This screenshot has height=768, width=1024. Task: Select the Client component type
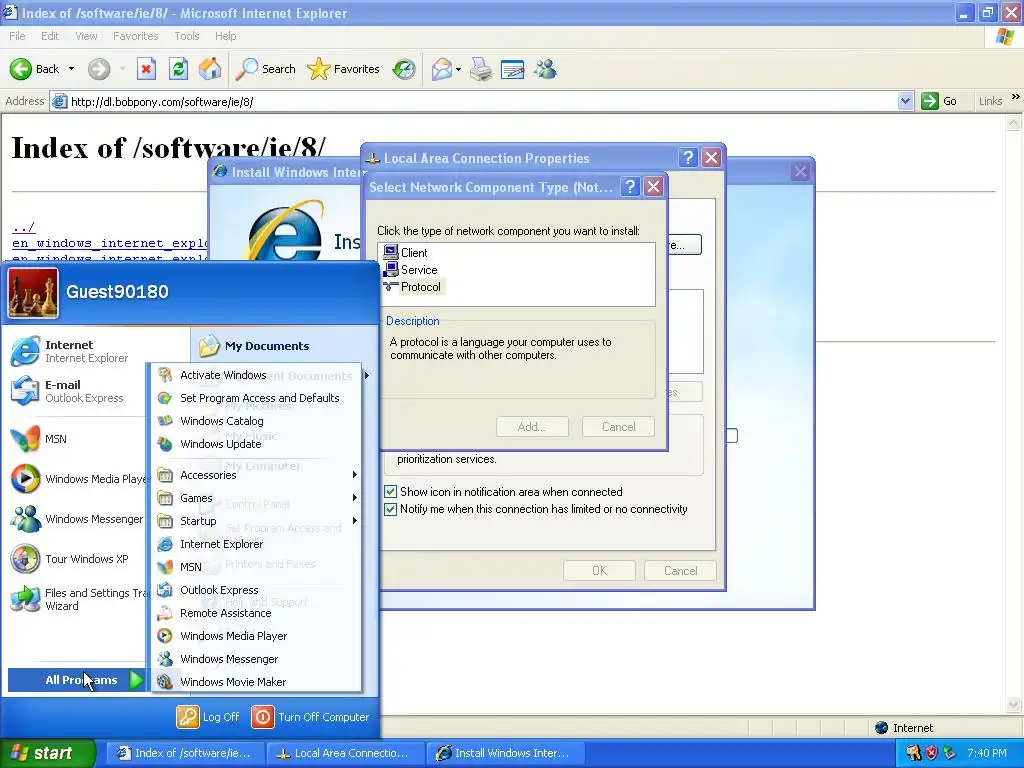pos(406,253)
